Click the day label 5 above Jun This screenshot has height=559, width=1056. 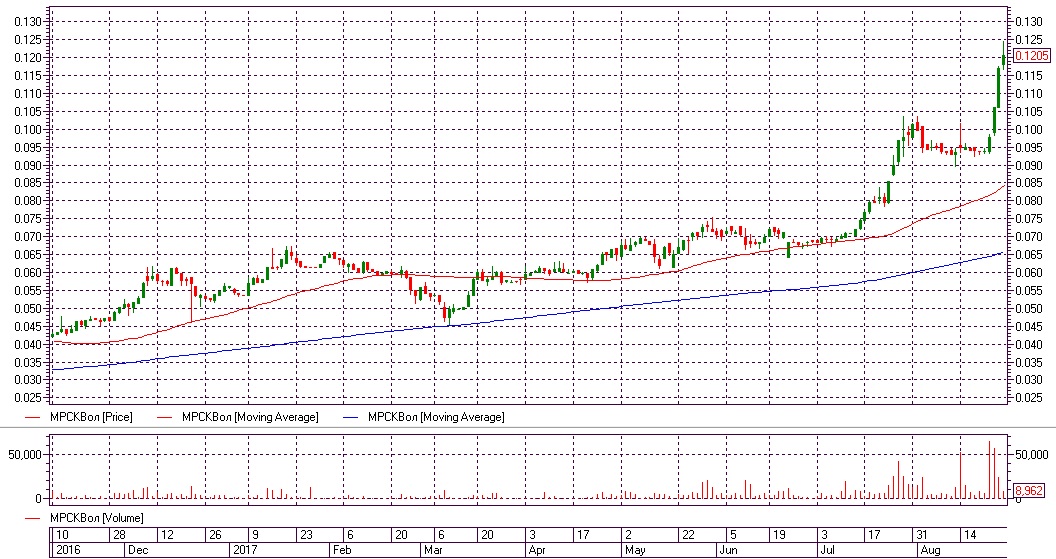(x=733, y=535)
